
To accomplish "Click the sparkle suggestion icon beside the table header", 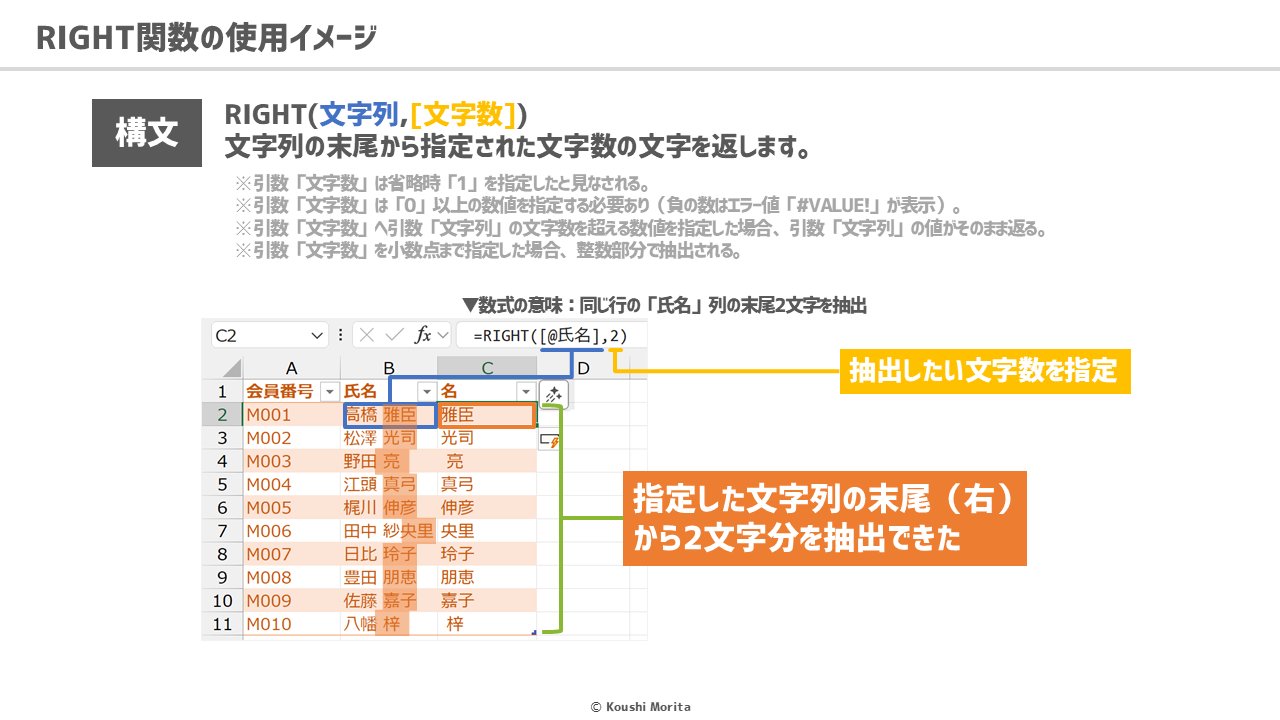I will click(553, 394).
